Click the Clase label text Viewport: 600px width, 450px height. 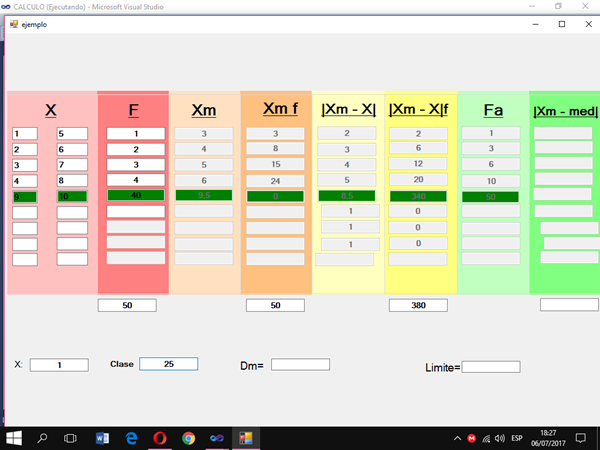[x=122, y=364]
